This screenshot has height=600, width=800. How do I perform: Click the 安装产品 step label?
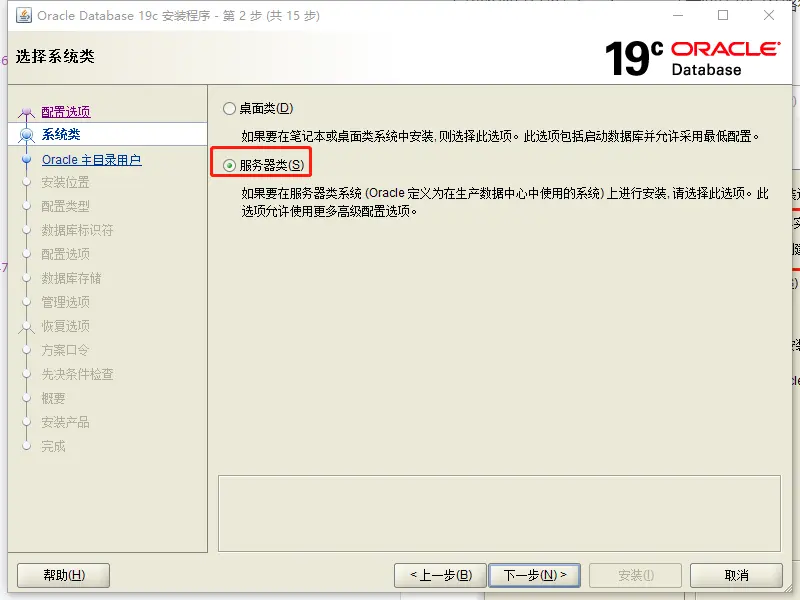[65, 422]
